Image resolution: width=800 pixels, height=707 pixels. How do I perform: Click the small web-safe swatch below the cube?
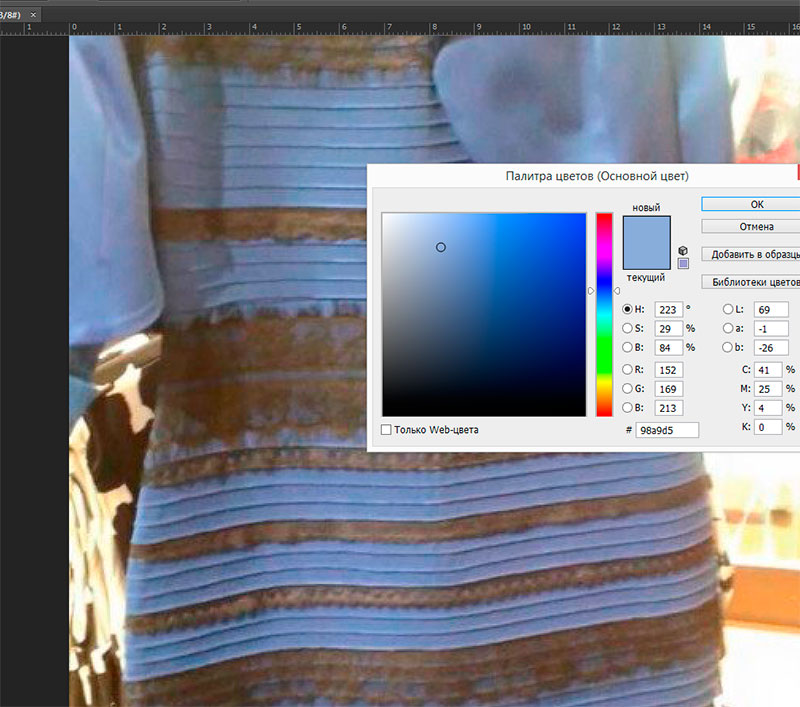tap(683, 264)
